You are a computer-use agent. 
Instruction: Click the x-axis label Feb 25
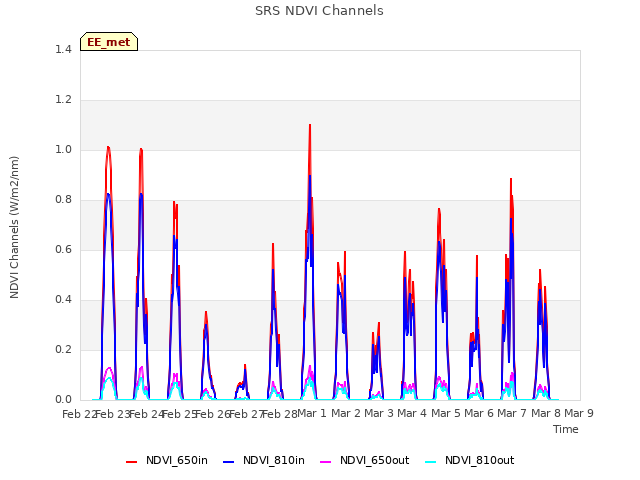179,414
